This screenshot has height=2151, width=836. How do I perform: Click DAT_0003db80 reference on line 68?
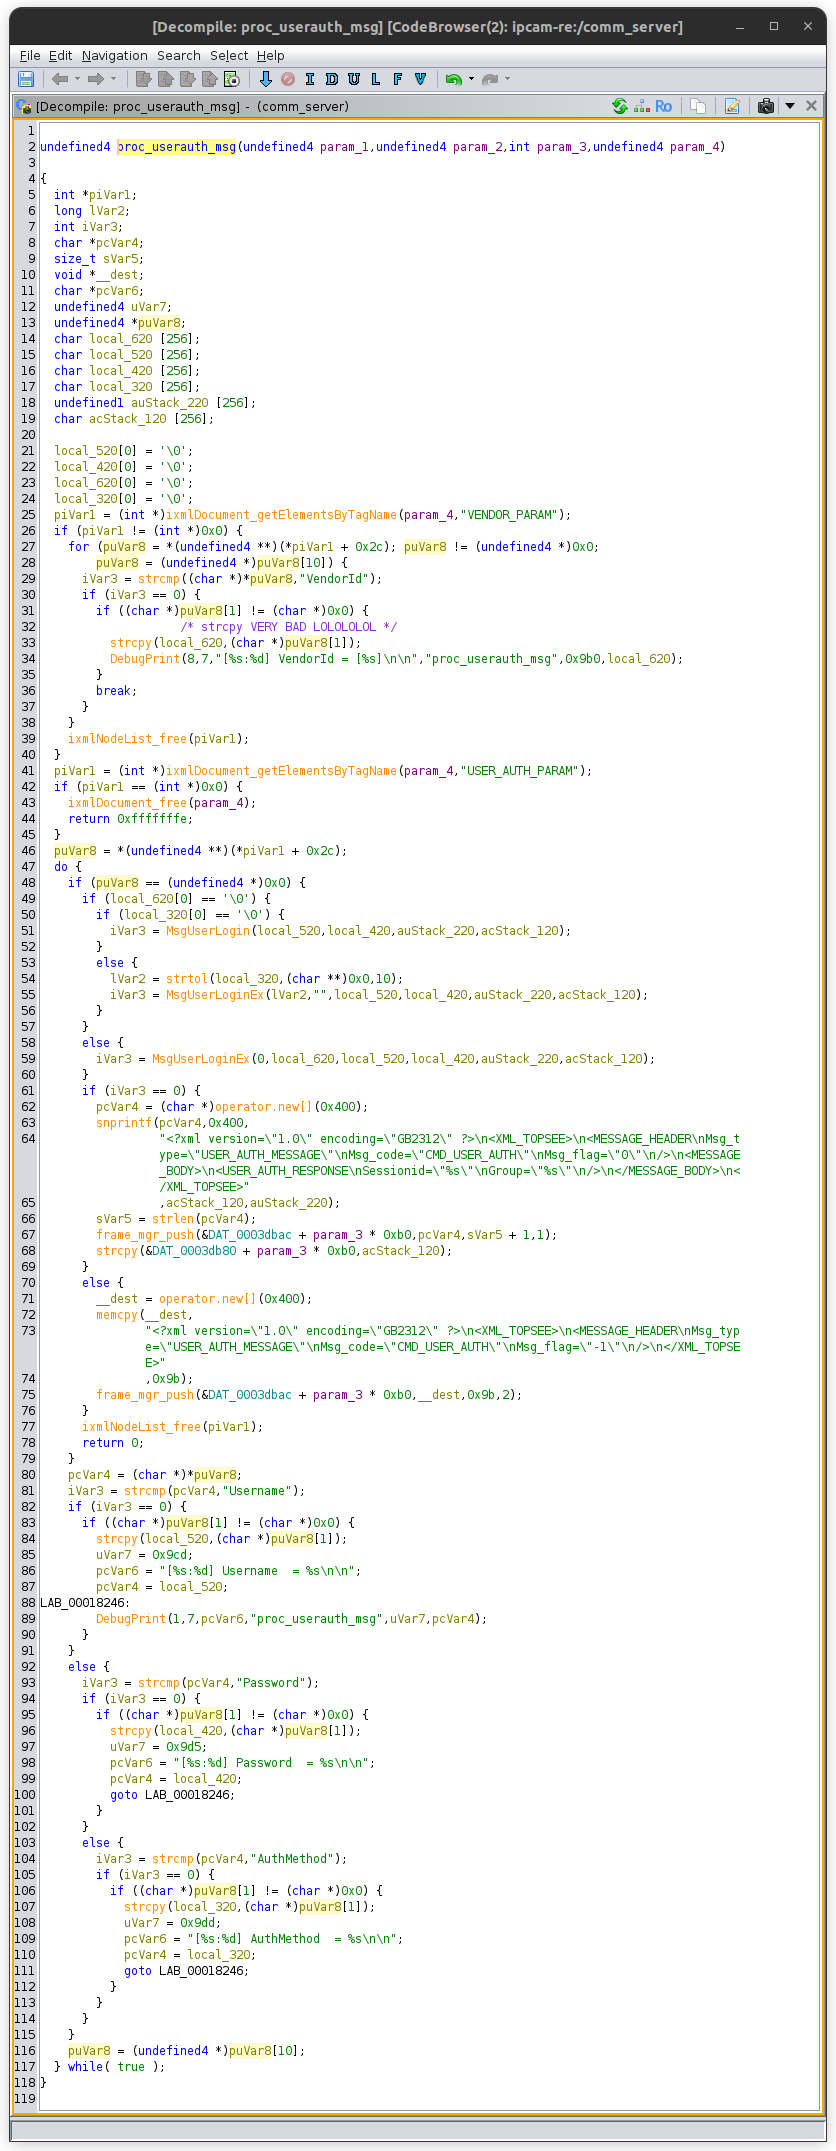(x=194, y=1251)
